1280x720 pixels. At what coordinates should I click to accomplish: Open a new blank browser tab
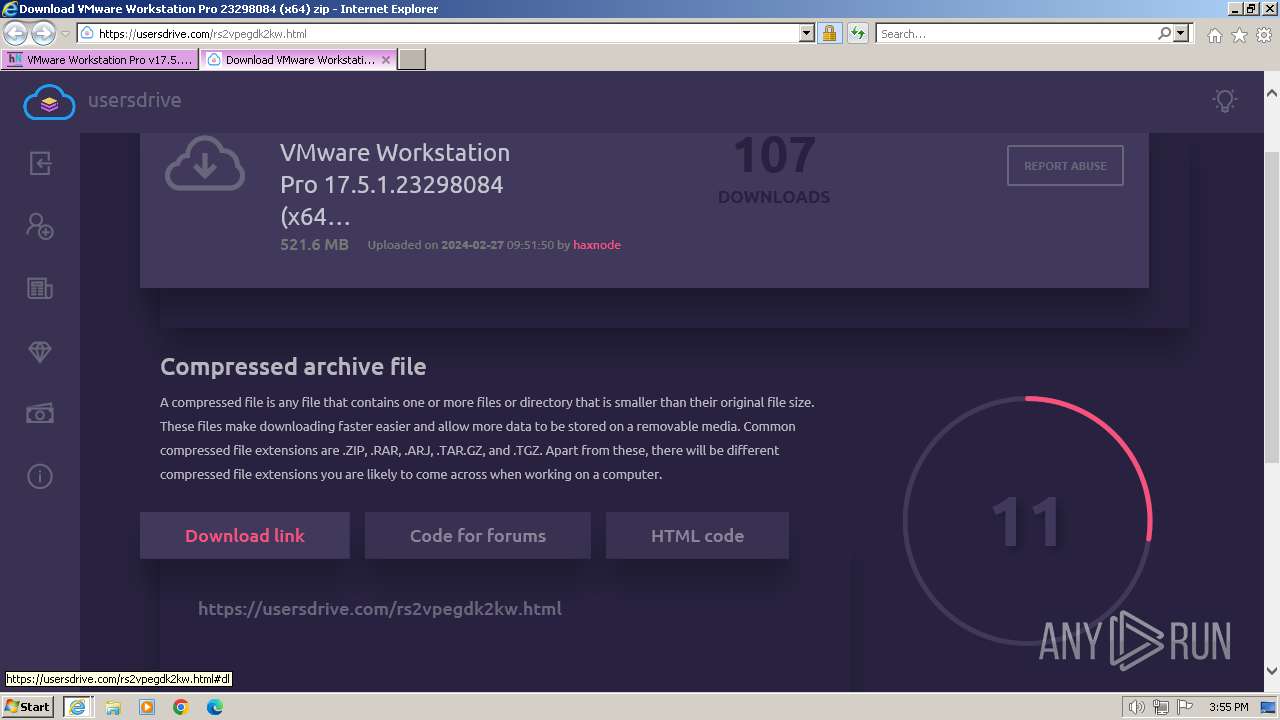click(x=412, y=59)
